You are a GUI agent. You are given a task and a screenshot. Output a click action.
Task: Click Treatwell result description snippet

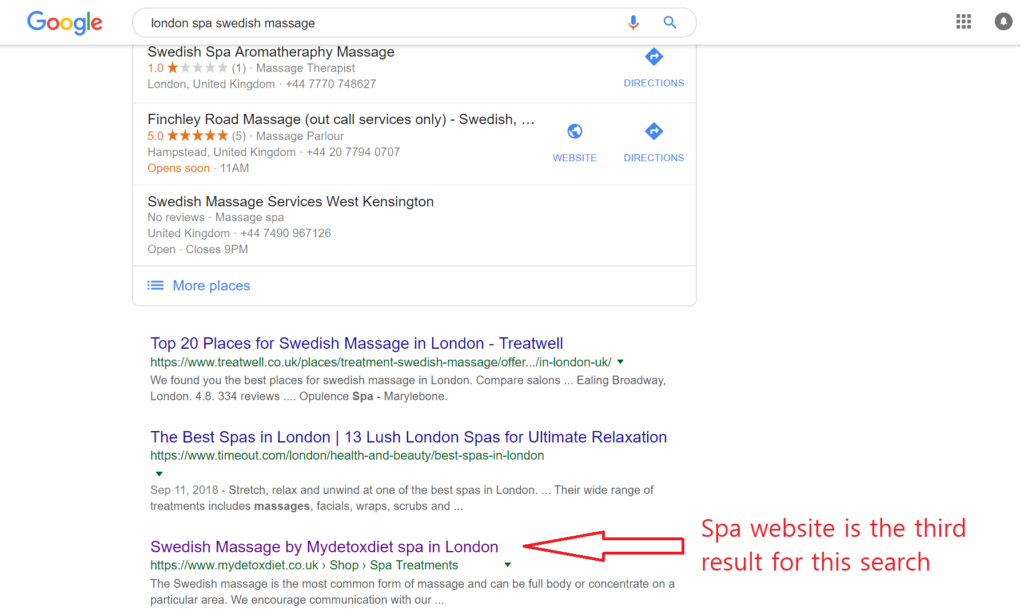coord(408,389)
